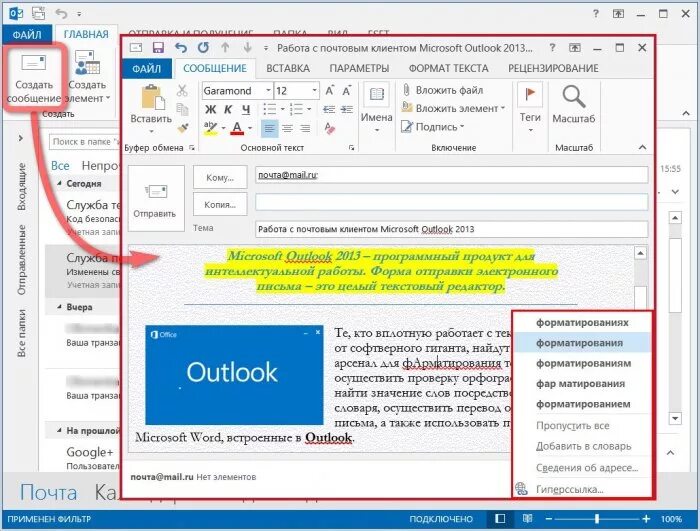Image resolution: width=700 pixels, height=531 pixels.
Task: Click the Кому... recipients button
Action: click(x=220, y=177)
